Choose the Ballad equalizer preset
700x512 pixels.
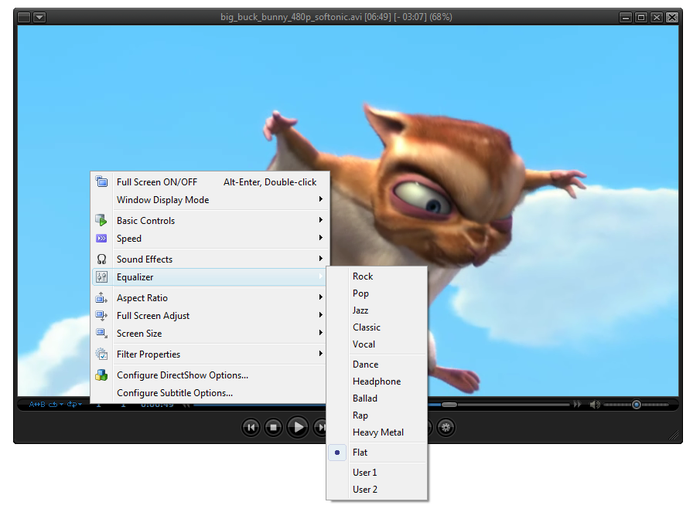[377, 398]
